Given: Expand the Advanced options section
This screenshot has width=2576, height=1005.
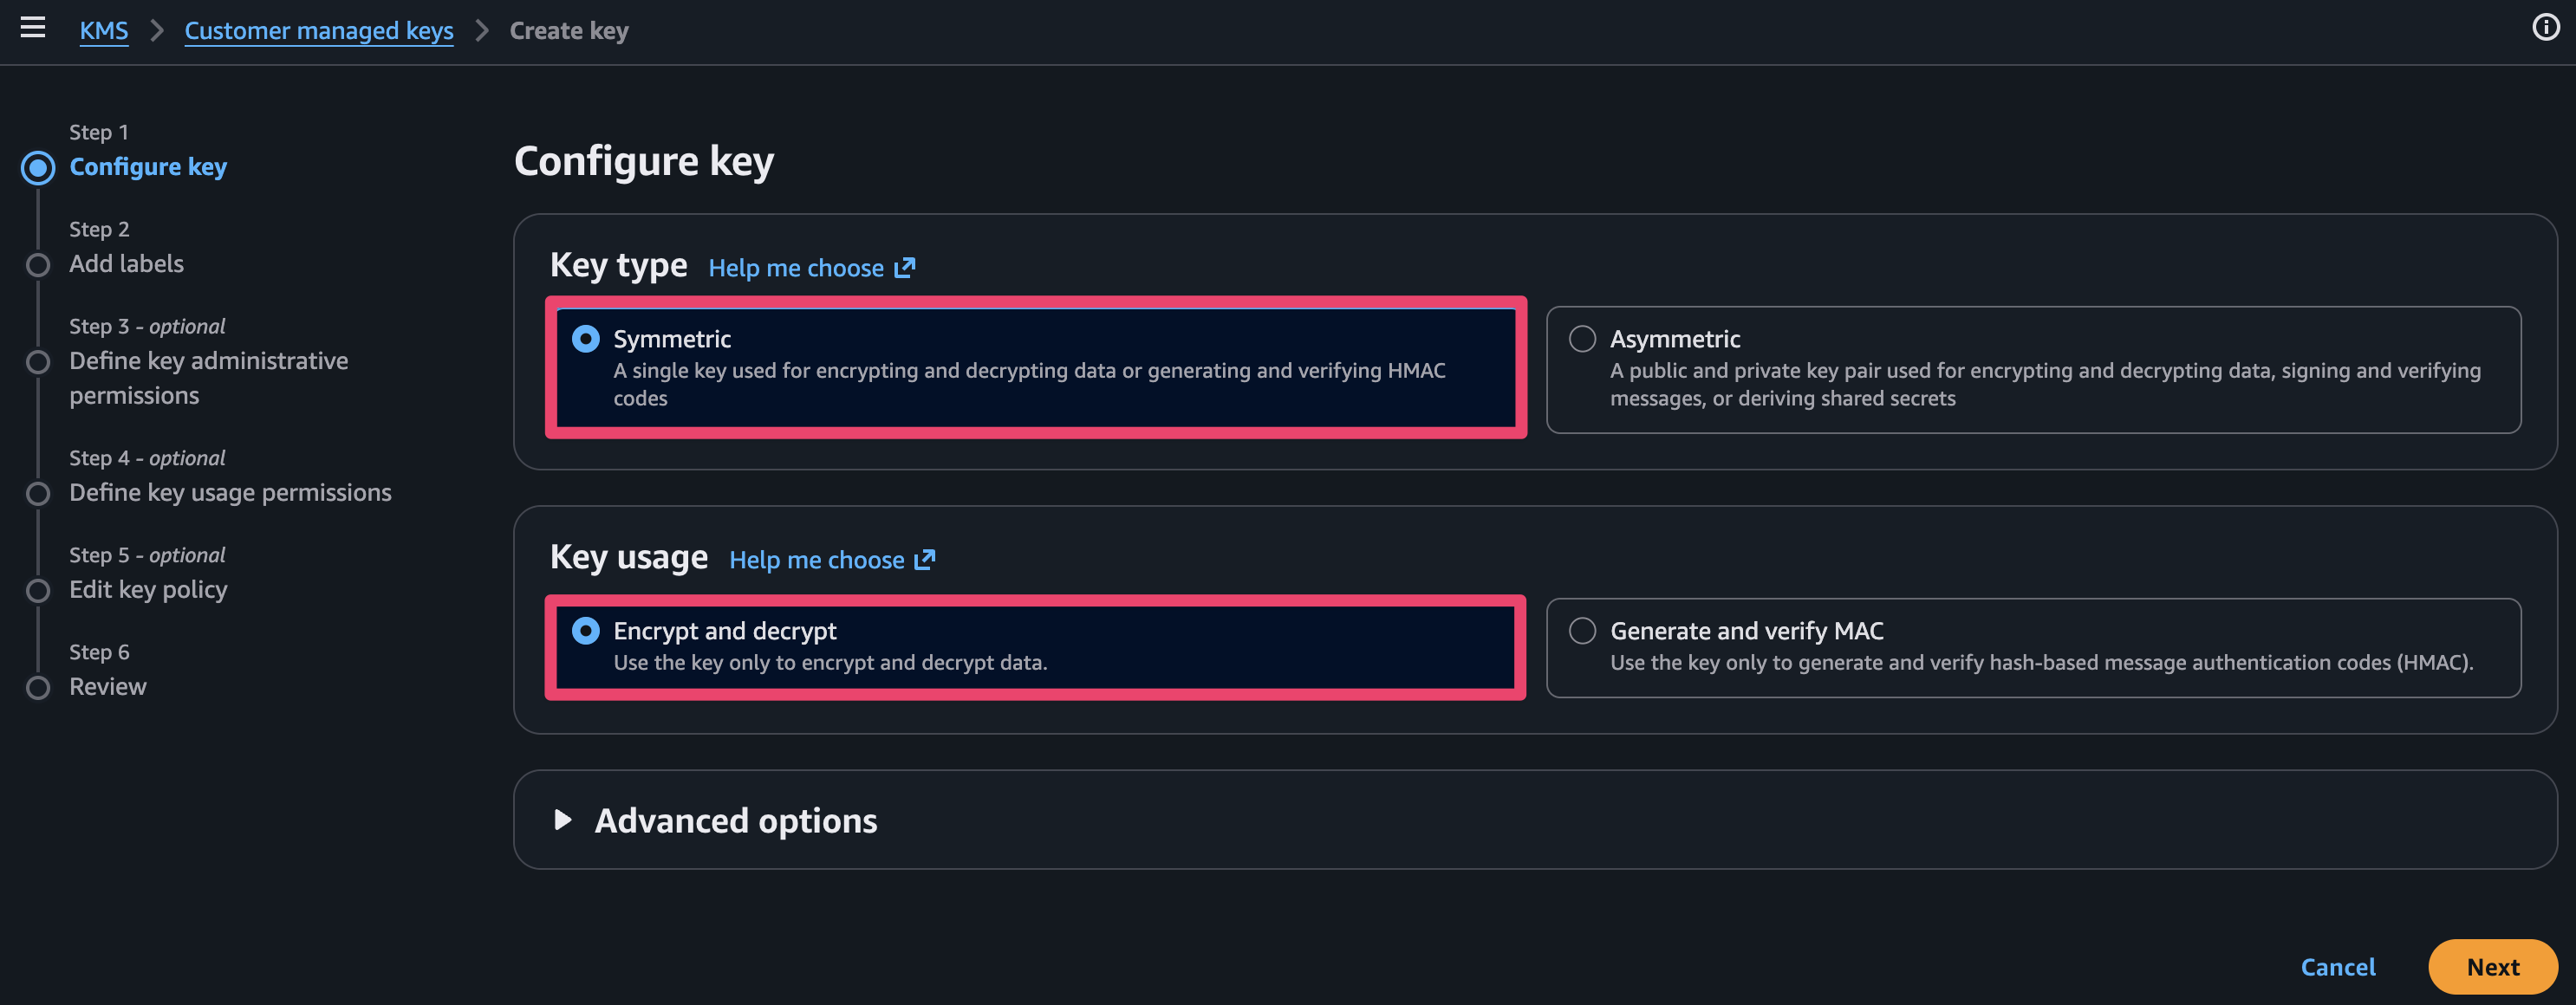Looking at the screenshot, I should pos(735,821).
